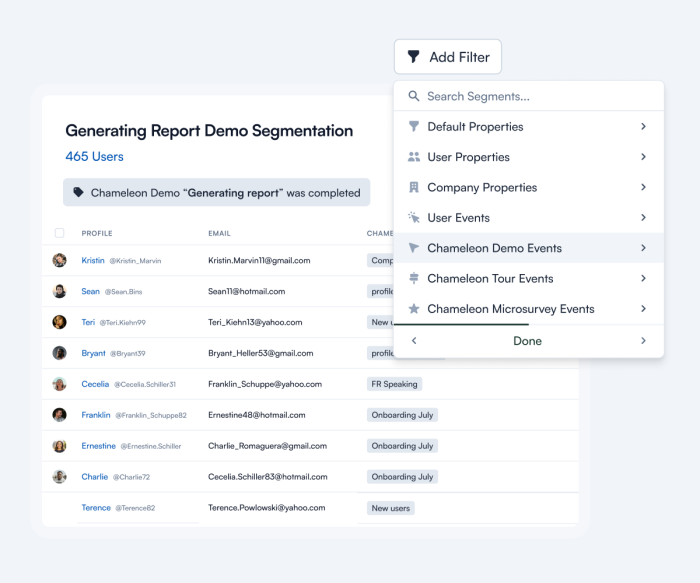The image size is (700, 583).
Task: Click Kristin's avatar thumbnail
Action: click(x=59, y=260)
